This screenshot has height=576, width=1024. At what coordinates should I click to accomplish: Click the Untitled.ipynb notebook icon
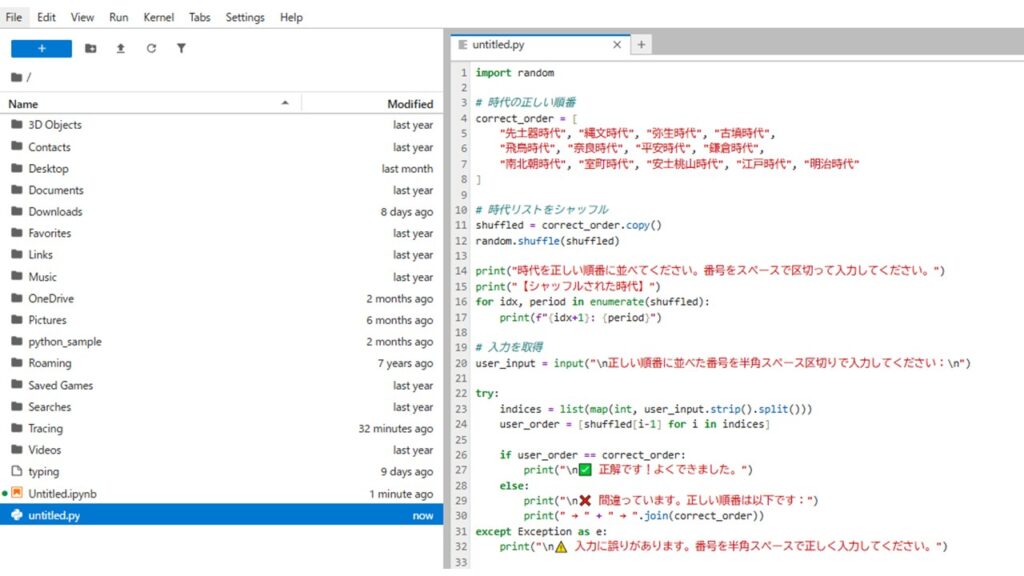17,493
